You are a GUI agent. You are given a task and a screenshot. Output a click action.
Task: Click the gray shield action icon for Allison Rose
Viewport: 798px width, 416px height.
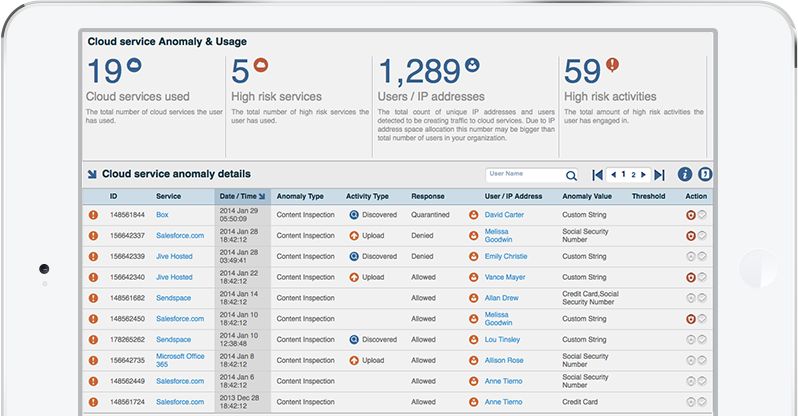pos(691,360)
